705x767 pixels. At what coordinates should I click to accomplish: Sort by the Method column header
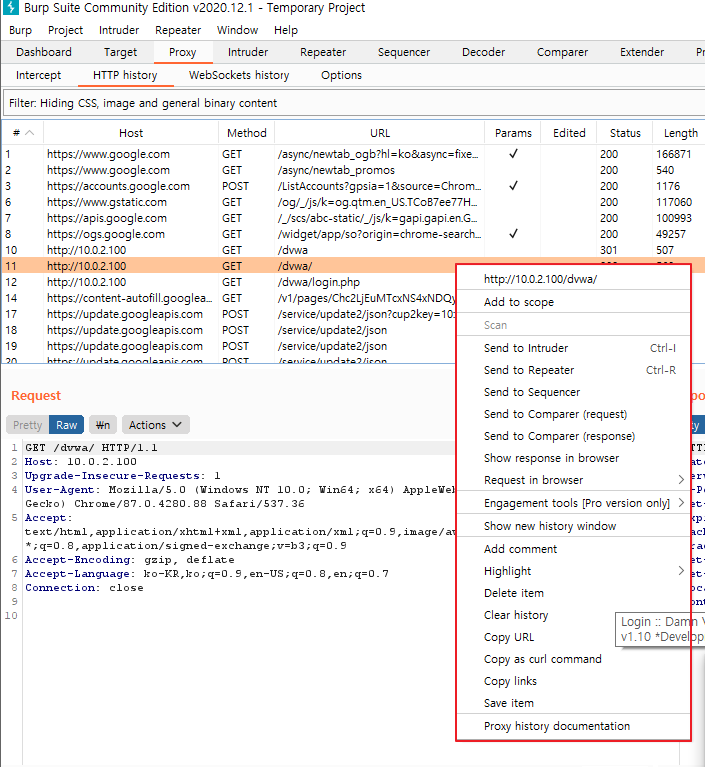(247, 133)
